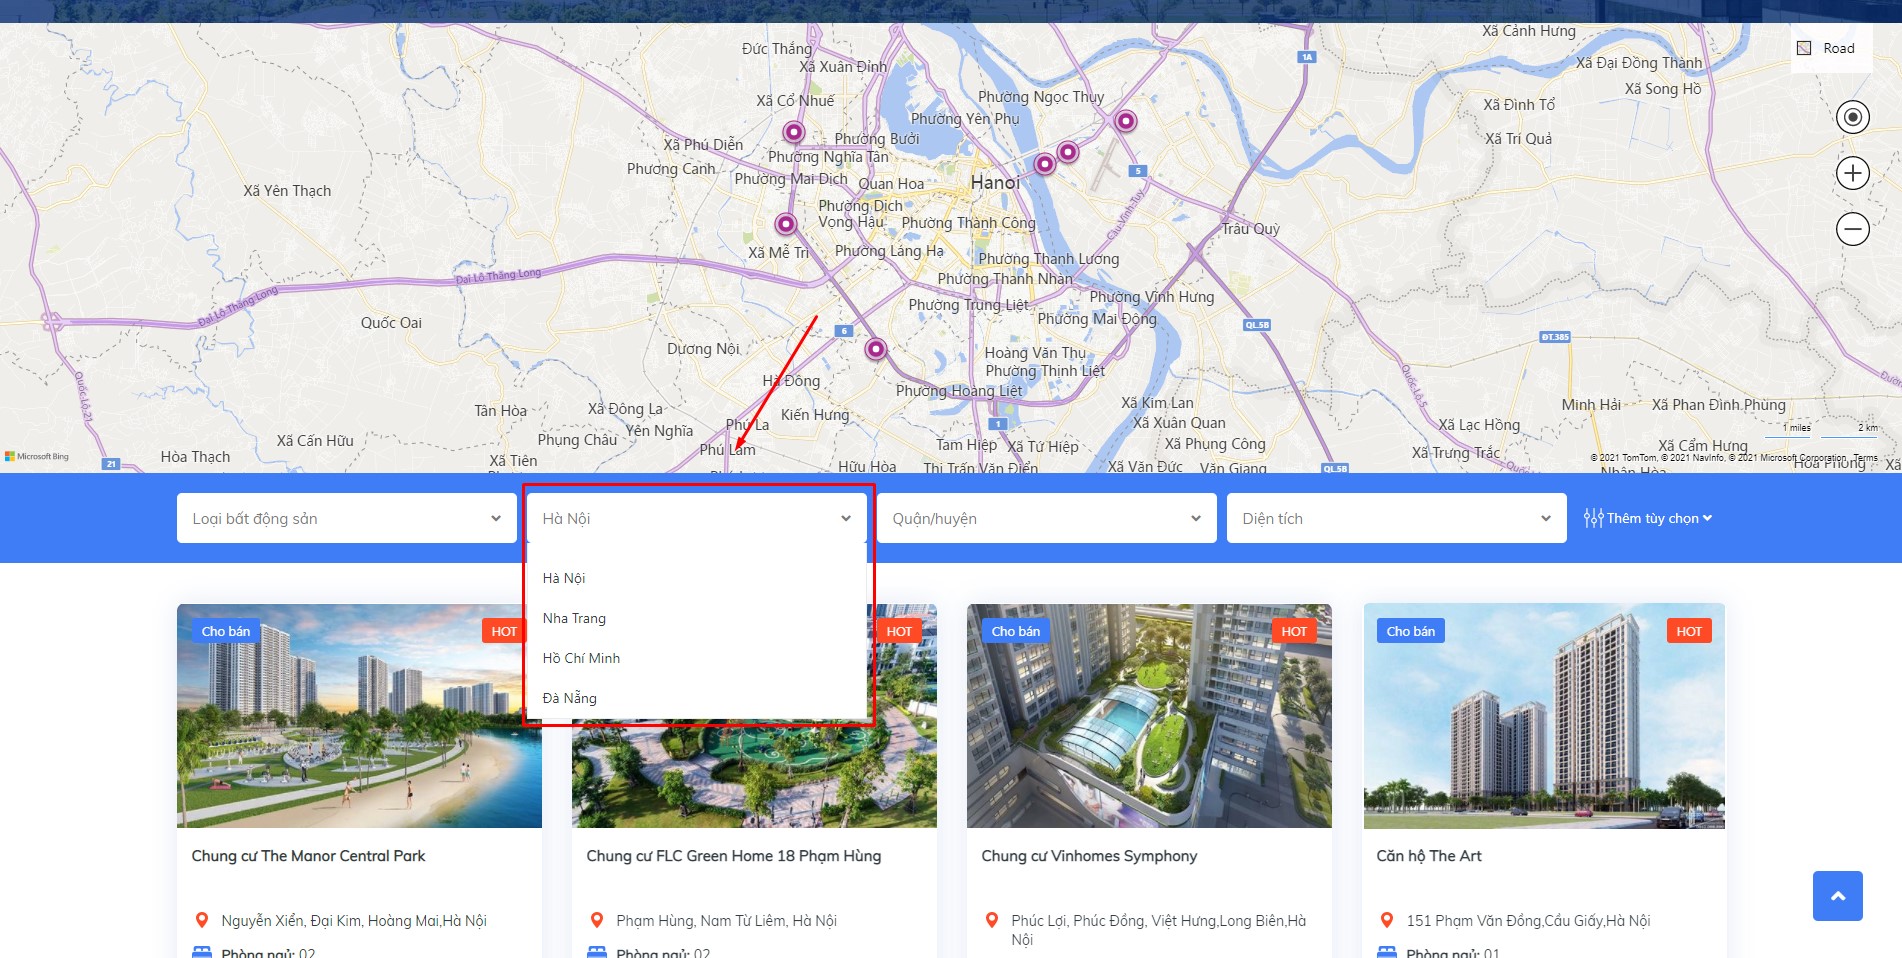This screenshot has width=1902, height=958.
Task: Click Cho bán badge on The Manor card
Action: click(226, 631)
